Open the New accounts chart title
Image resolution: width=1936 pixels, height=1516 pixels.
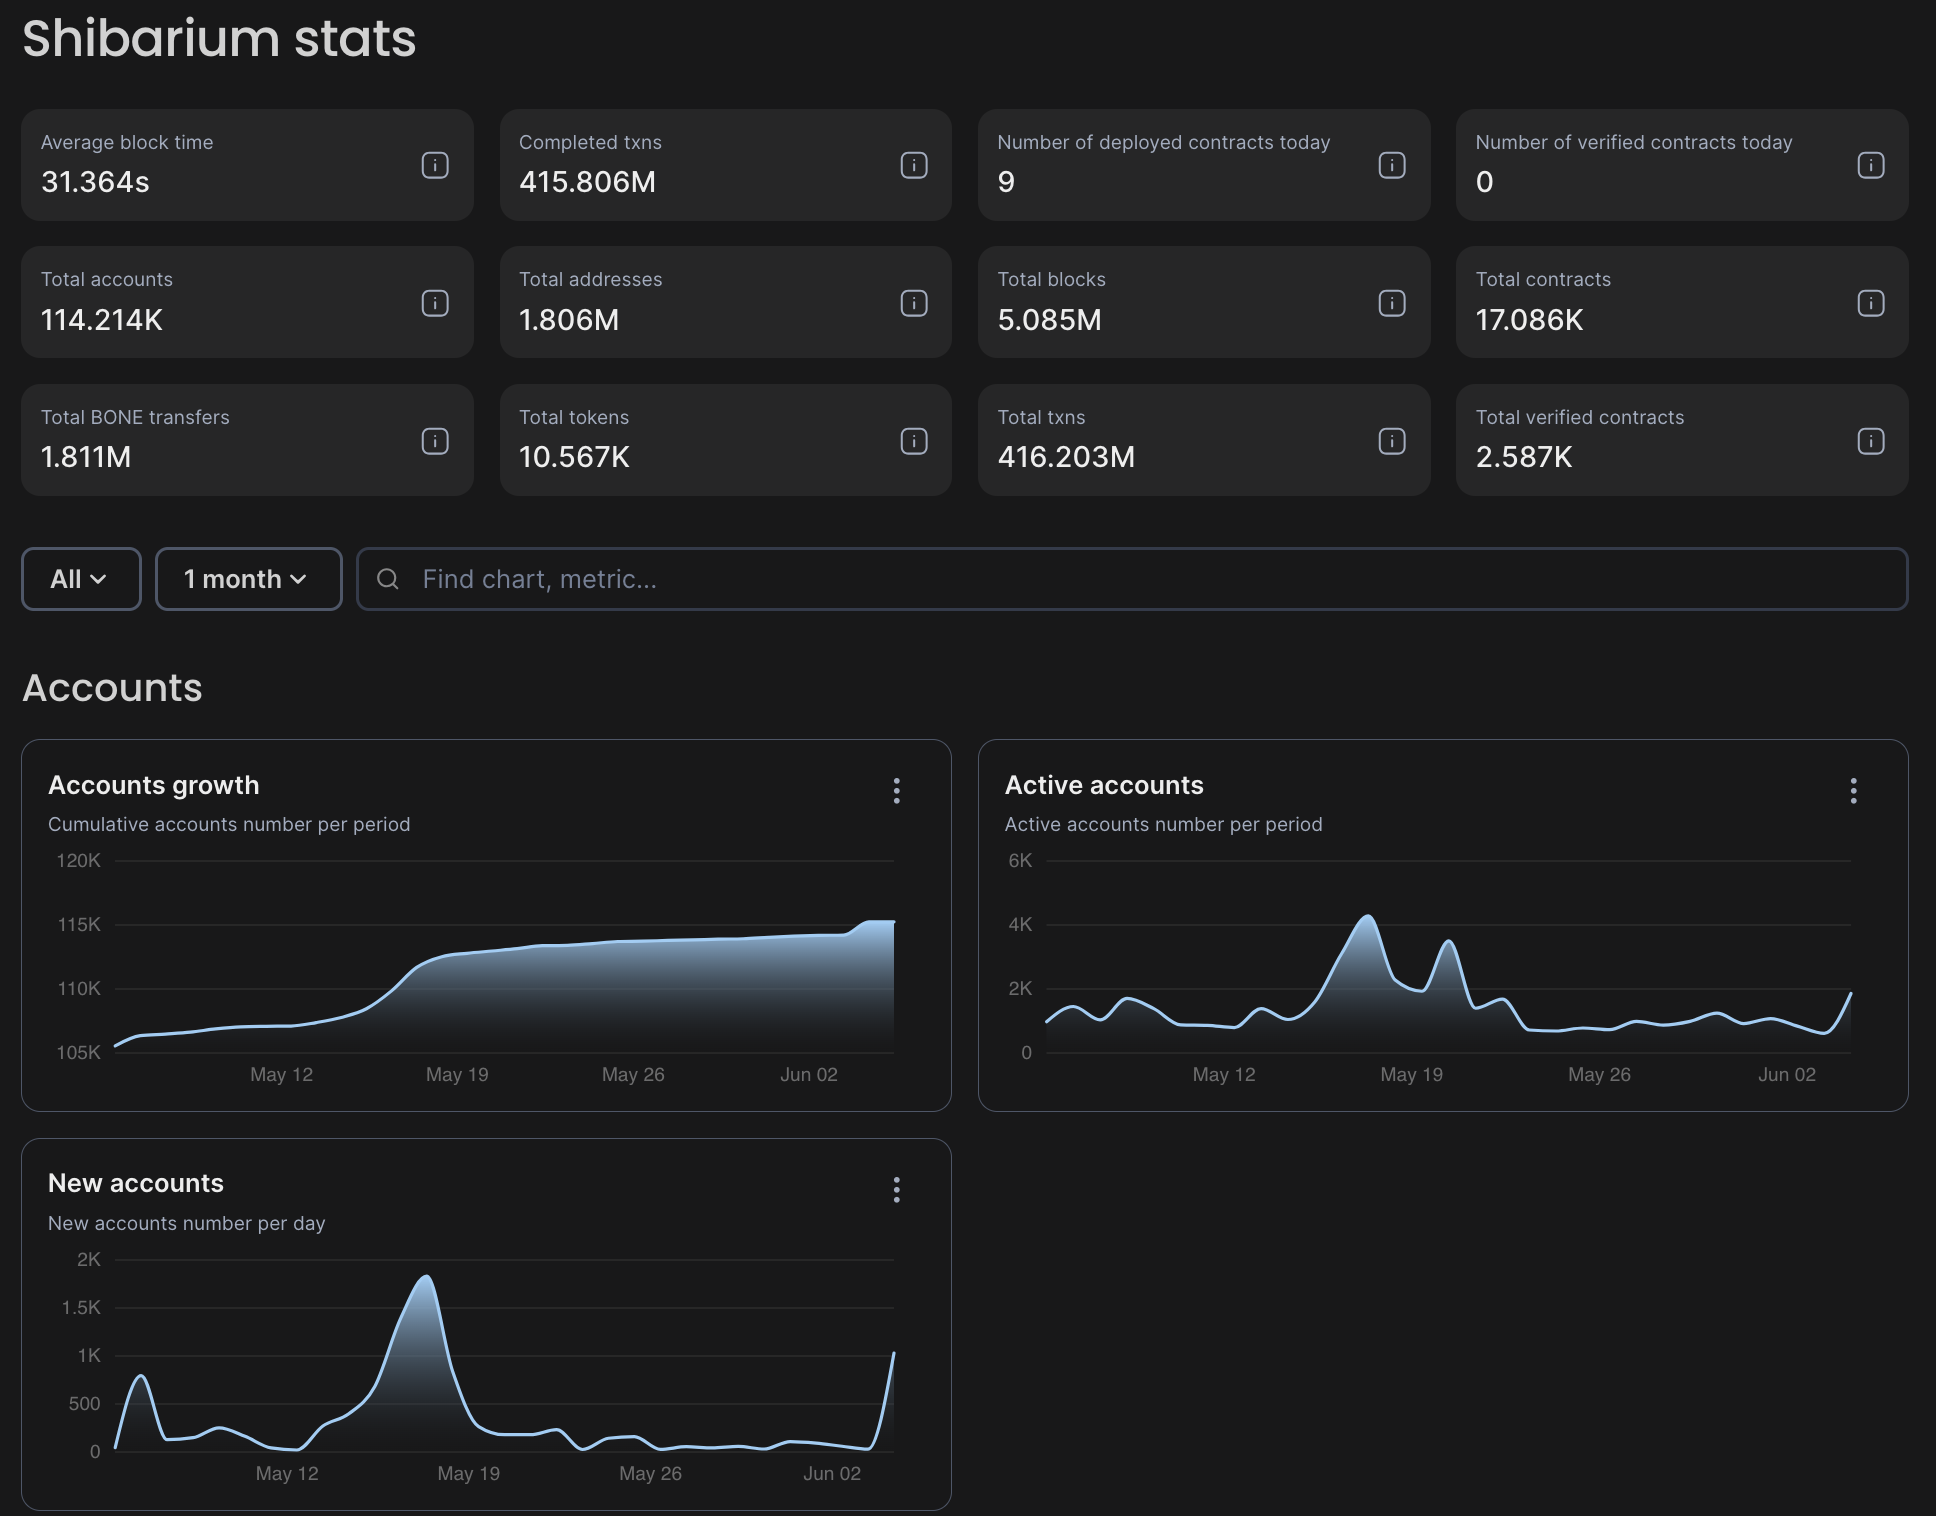[x=136, y=1183]
